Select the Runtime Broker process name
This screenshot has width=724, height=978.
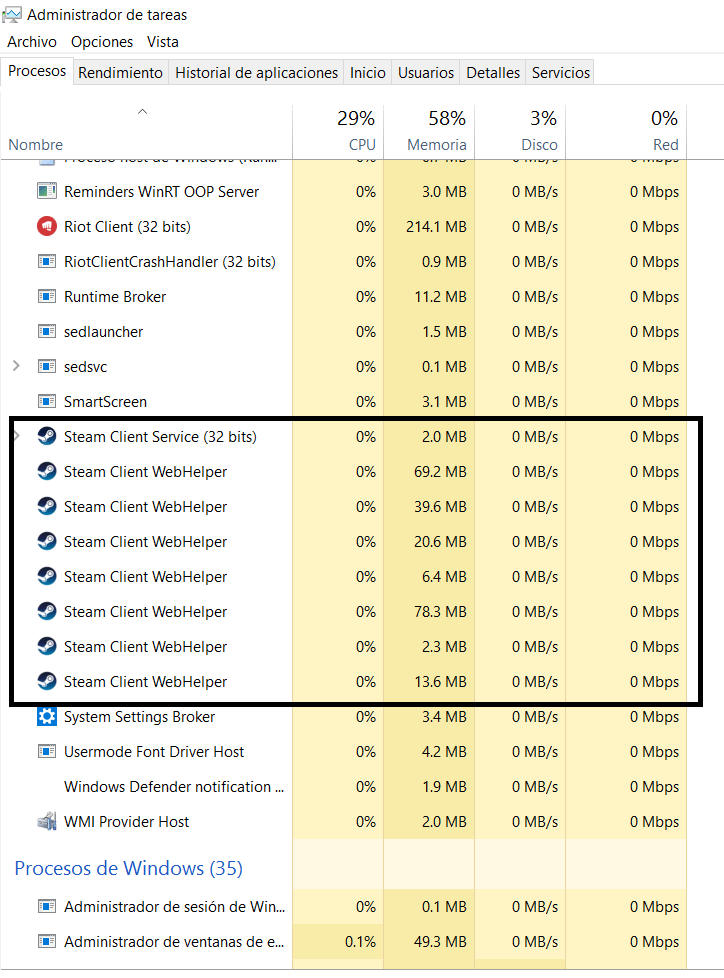click(115, 296)
